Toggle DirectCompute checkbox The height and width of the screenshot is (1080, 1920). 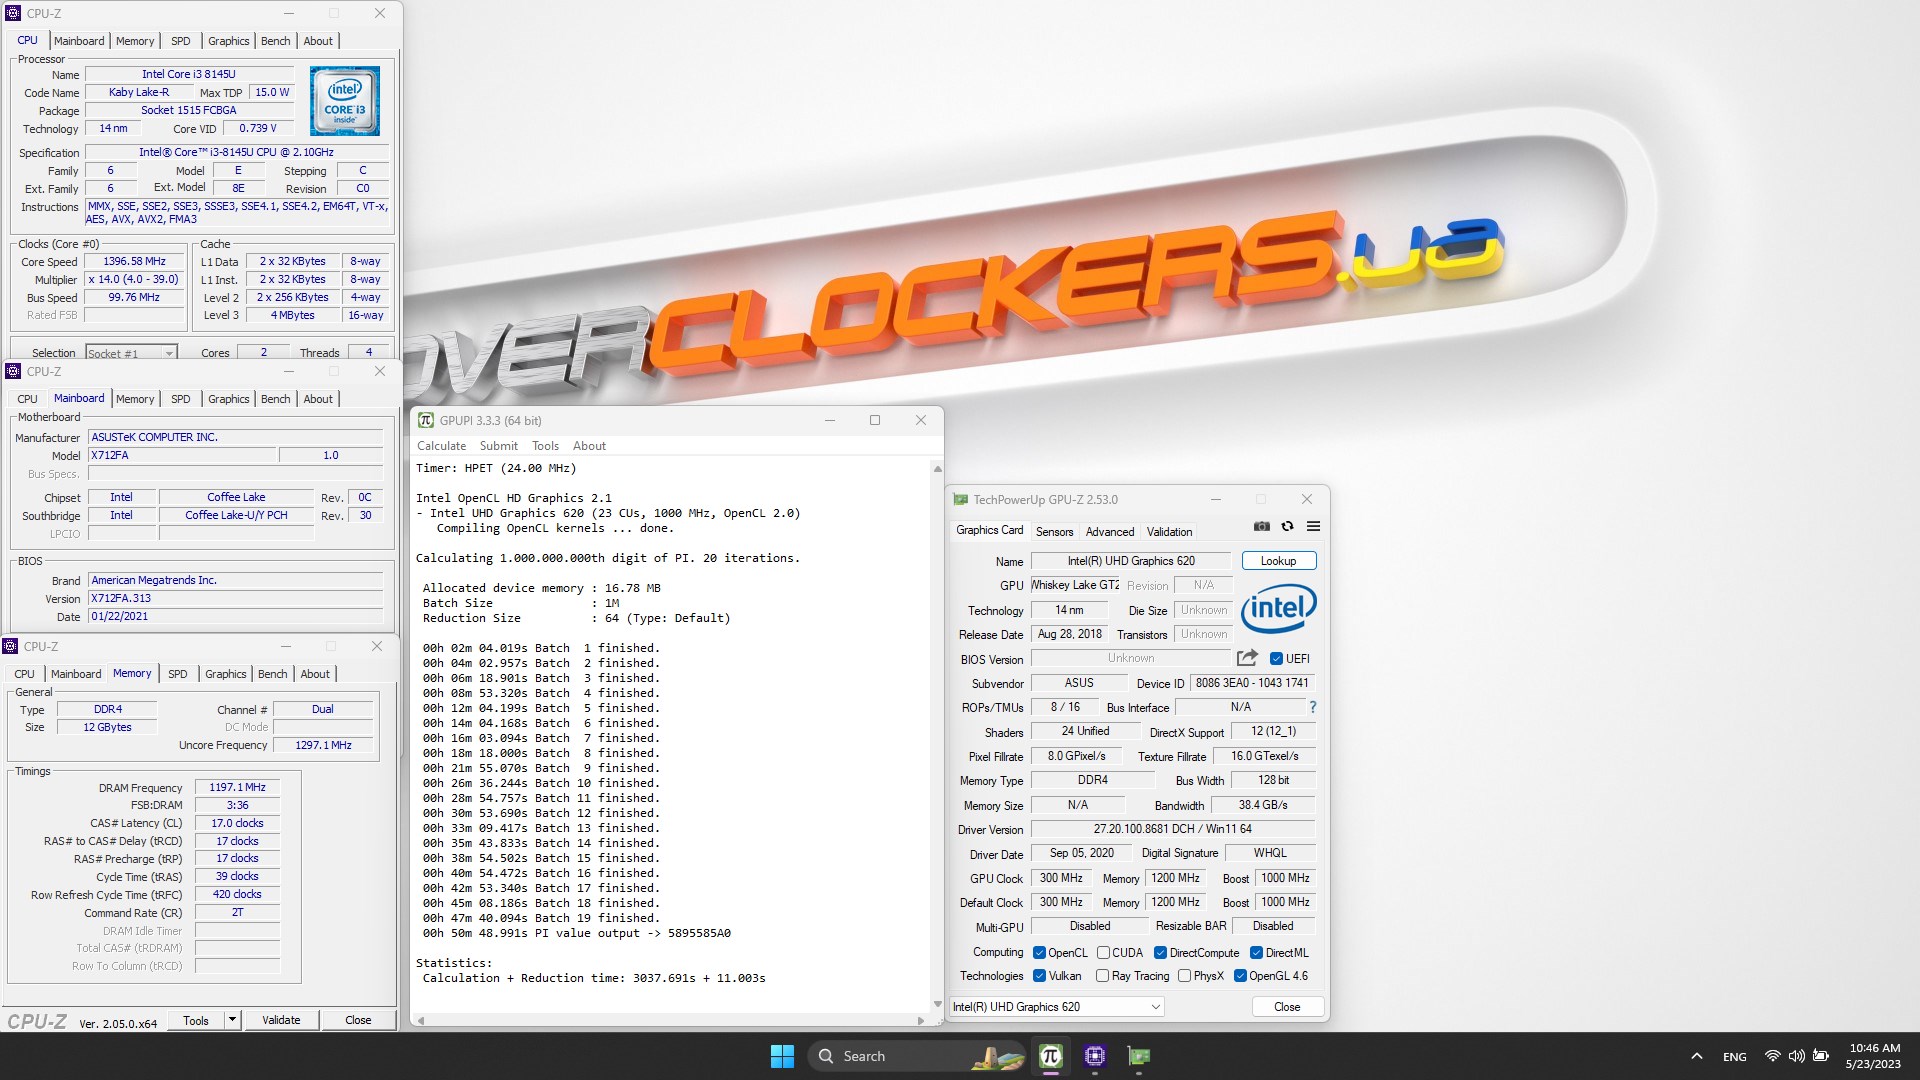click(x=1161, y=953)
